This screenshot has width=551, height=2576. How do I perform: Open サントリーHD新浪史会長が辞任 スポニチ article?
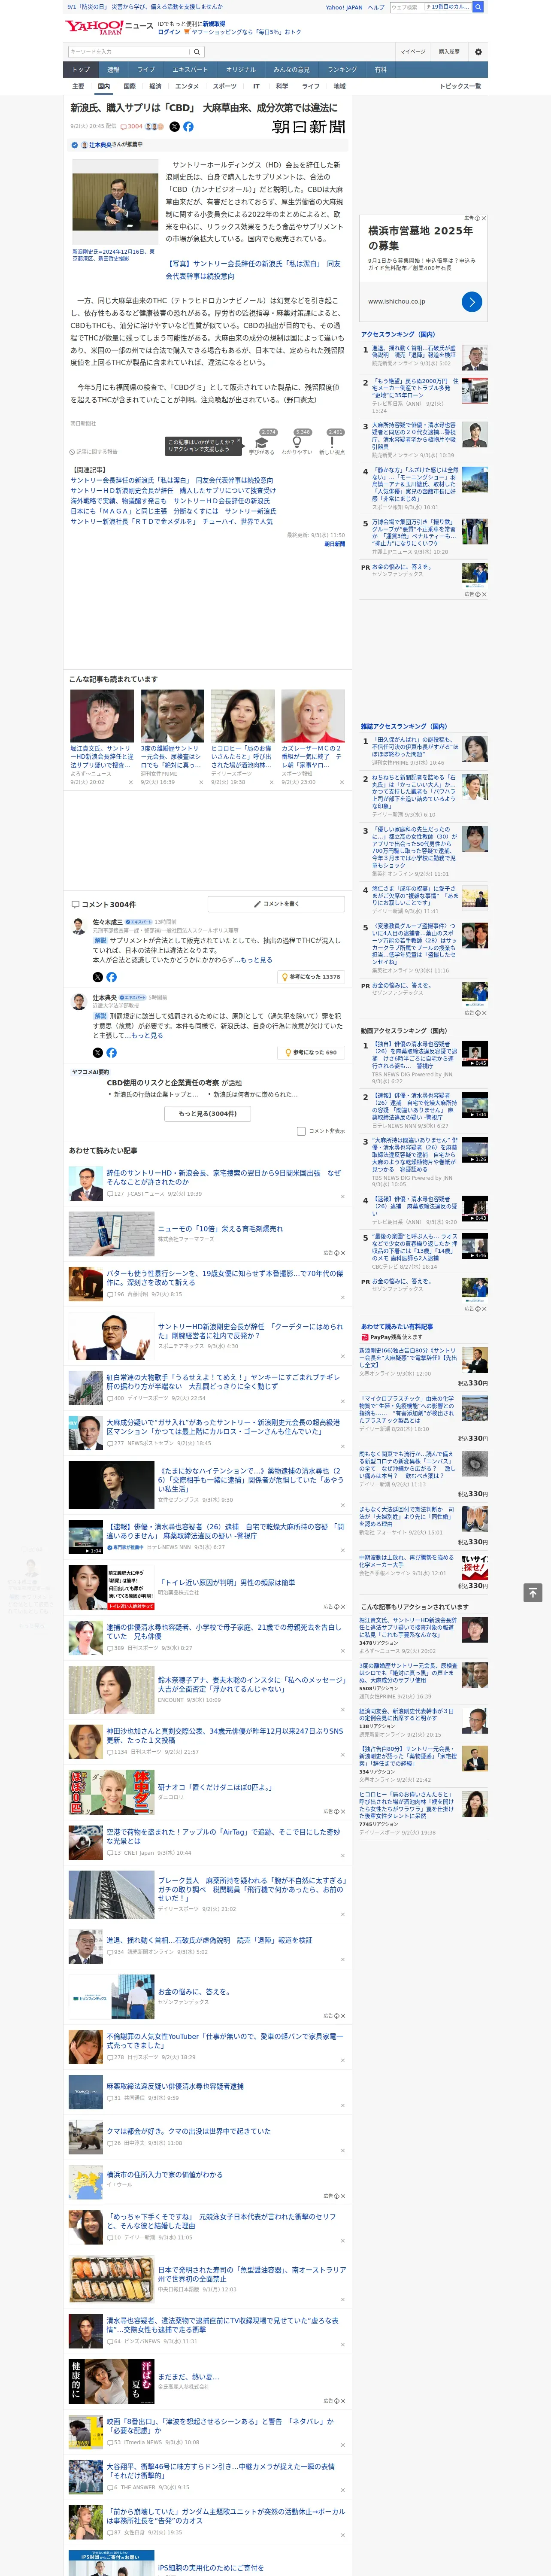250,1332
